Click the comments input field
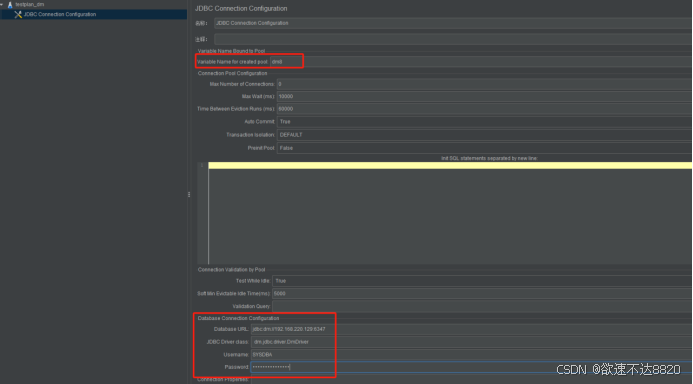This screenshot has height=384, width=693. (x=453, y=39)
